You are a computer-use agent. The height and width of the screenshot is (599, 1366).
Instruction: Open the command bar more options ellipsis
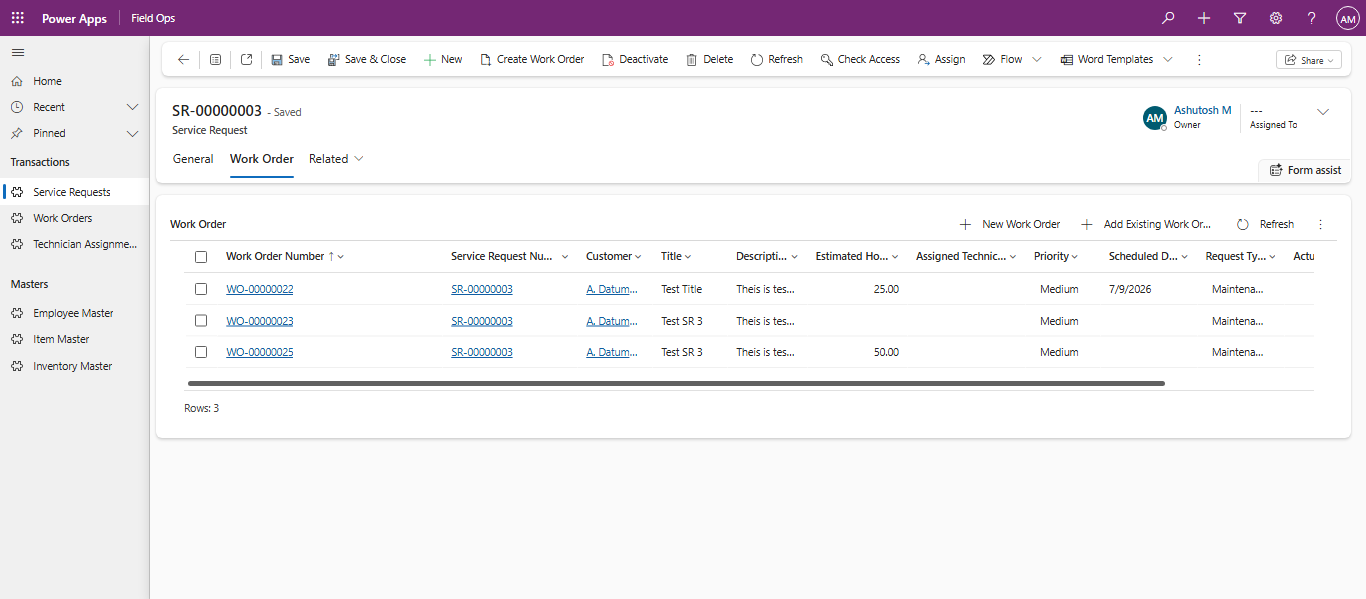click(1199, 60)
